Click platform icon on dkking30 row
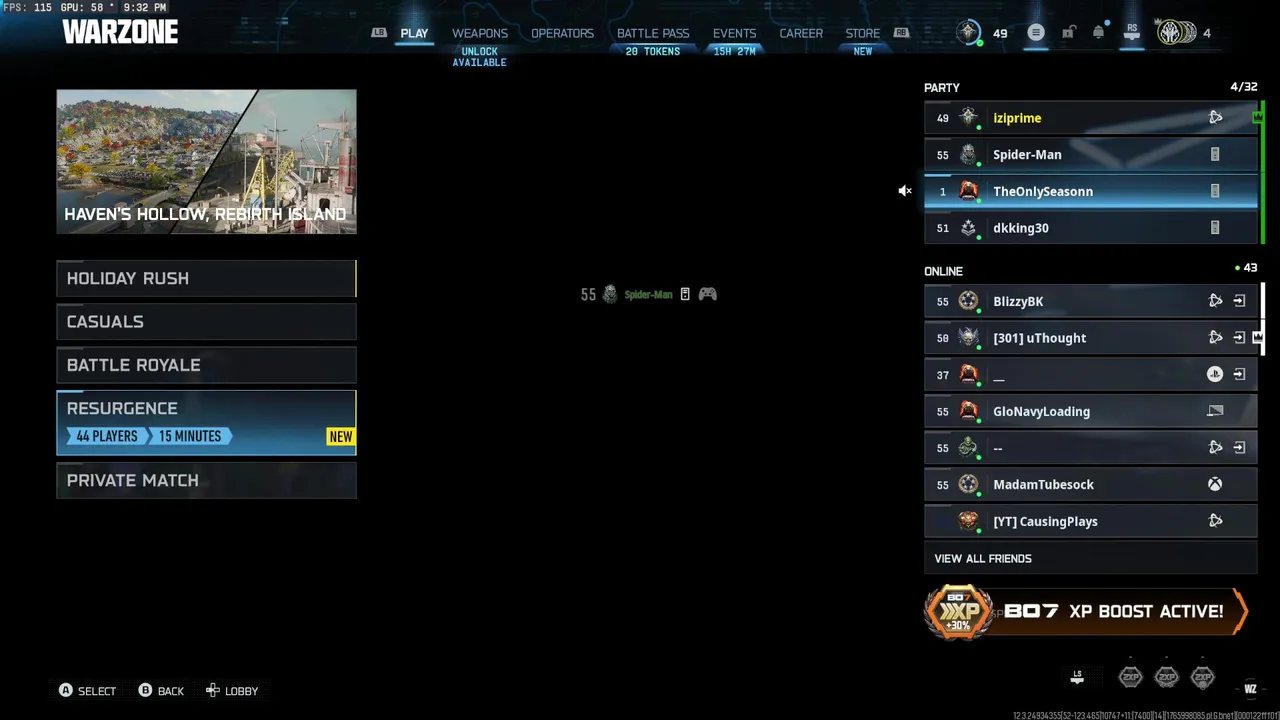Image resolution: width=1280 pixels, height=720 pixels. pyautogui.click(x=1215, y=228)
